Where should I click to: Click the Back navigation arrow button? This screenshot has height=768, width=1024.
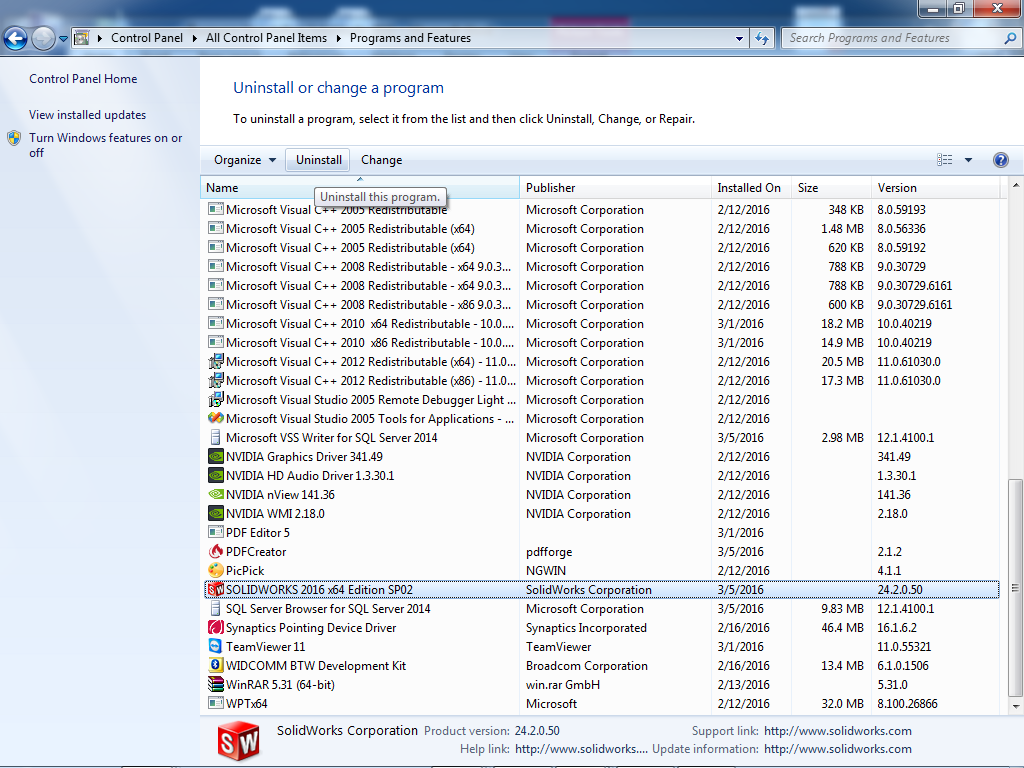[x=16, y=39]
